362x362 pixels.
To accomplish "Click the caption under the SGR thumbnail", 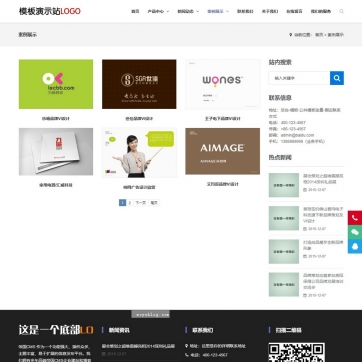I will coord(139,118).
